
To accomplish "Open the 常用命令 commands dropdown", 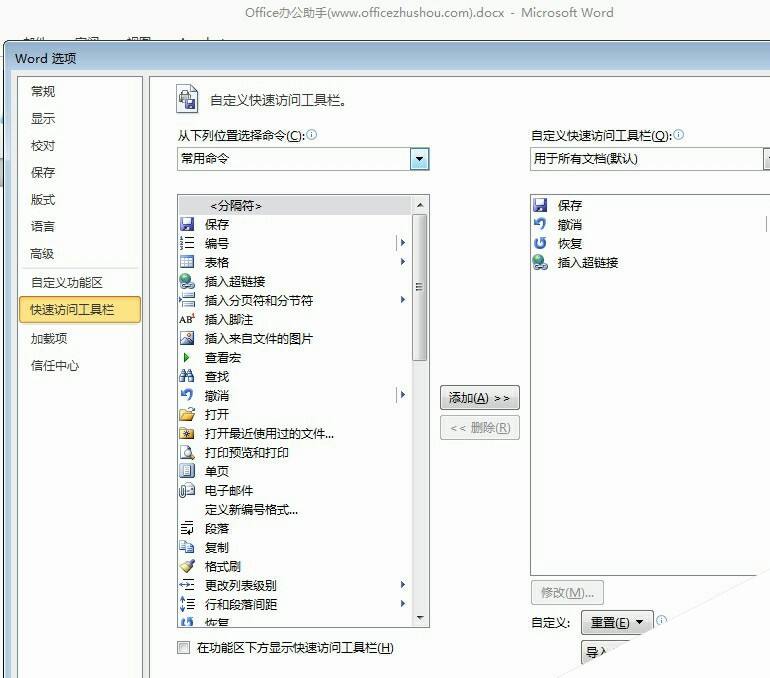I will click(419, 159).
